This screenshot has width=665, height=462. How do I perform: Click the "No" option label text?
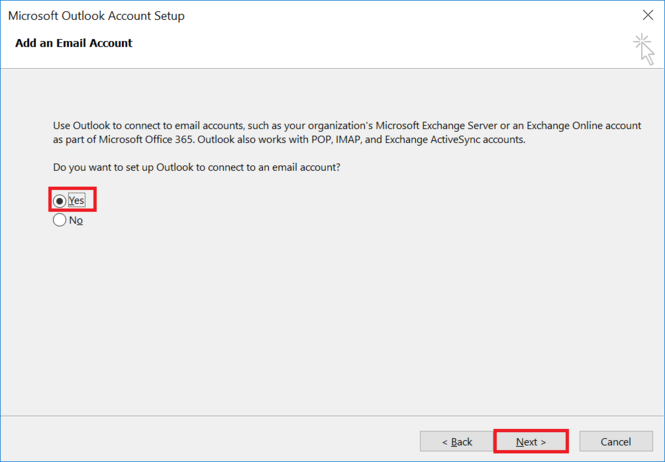(76, 220)
